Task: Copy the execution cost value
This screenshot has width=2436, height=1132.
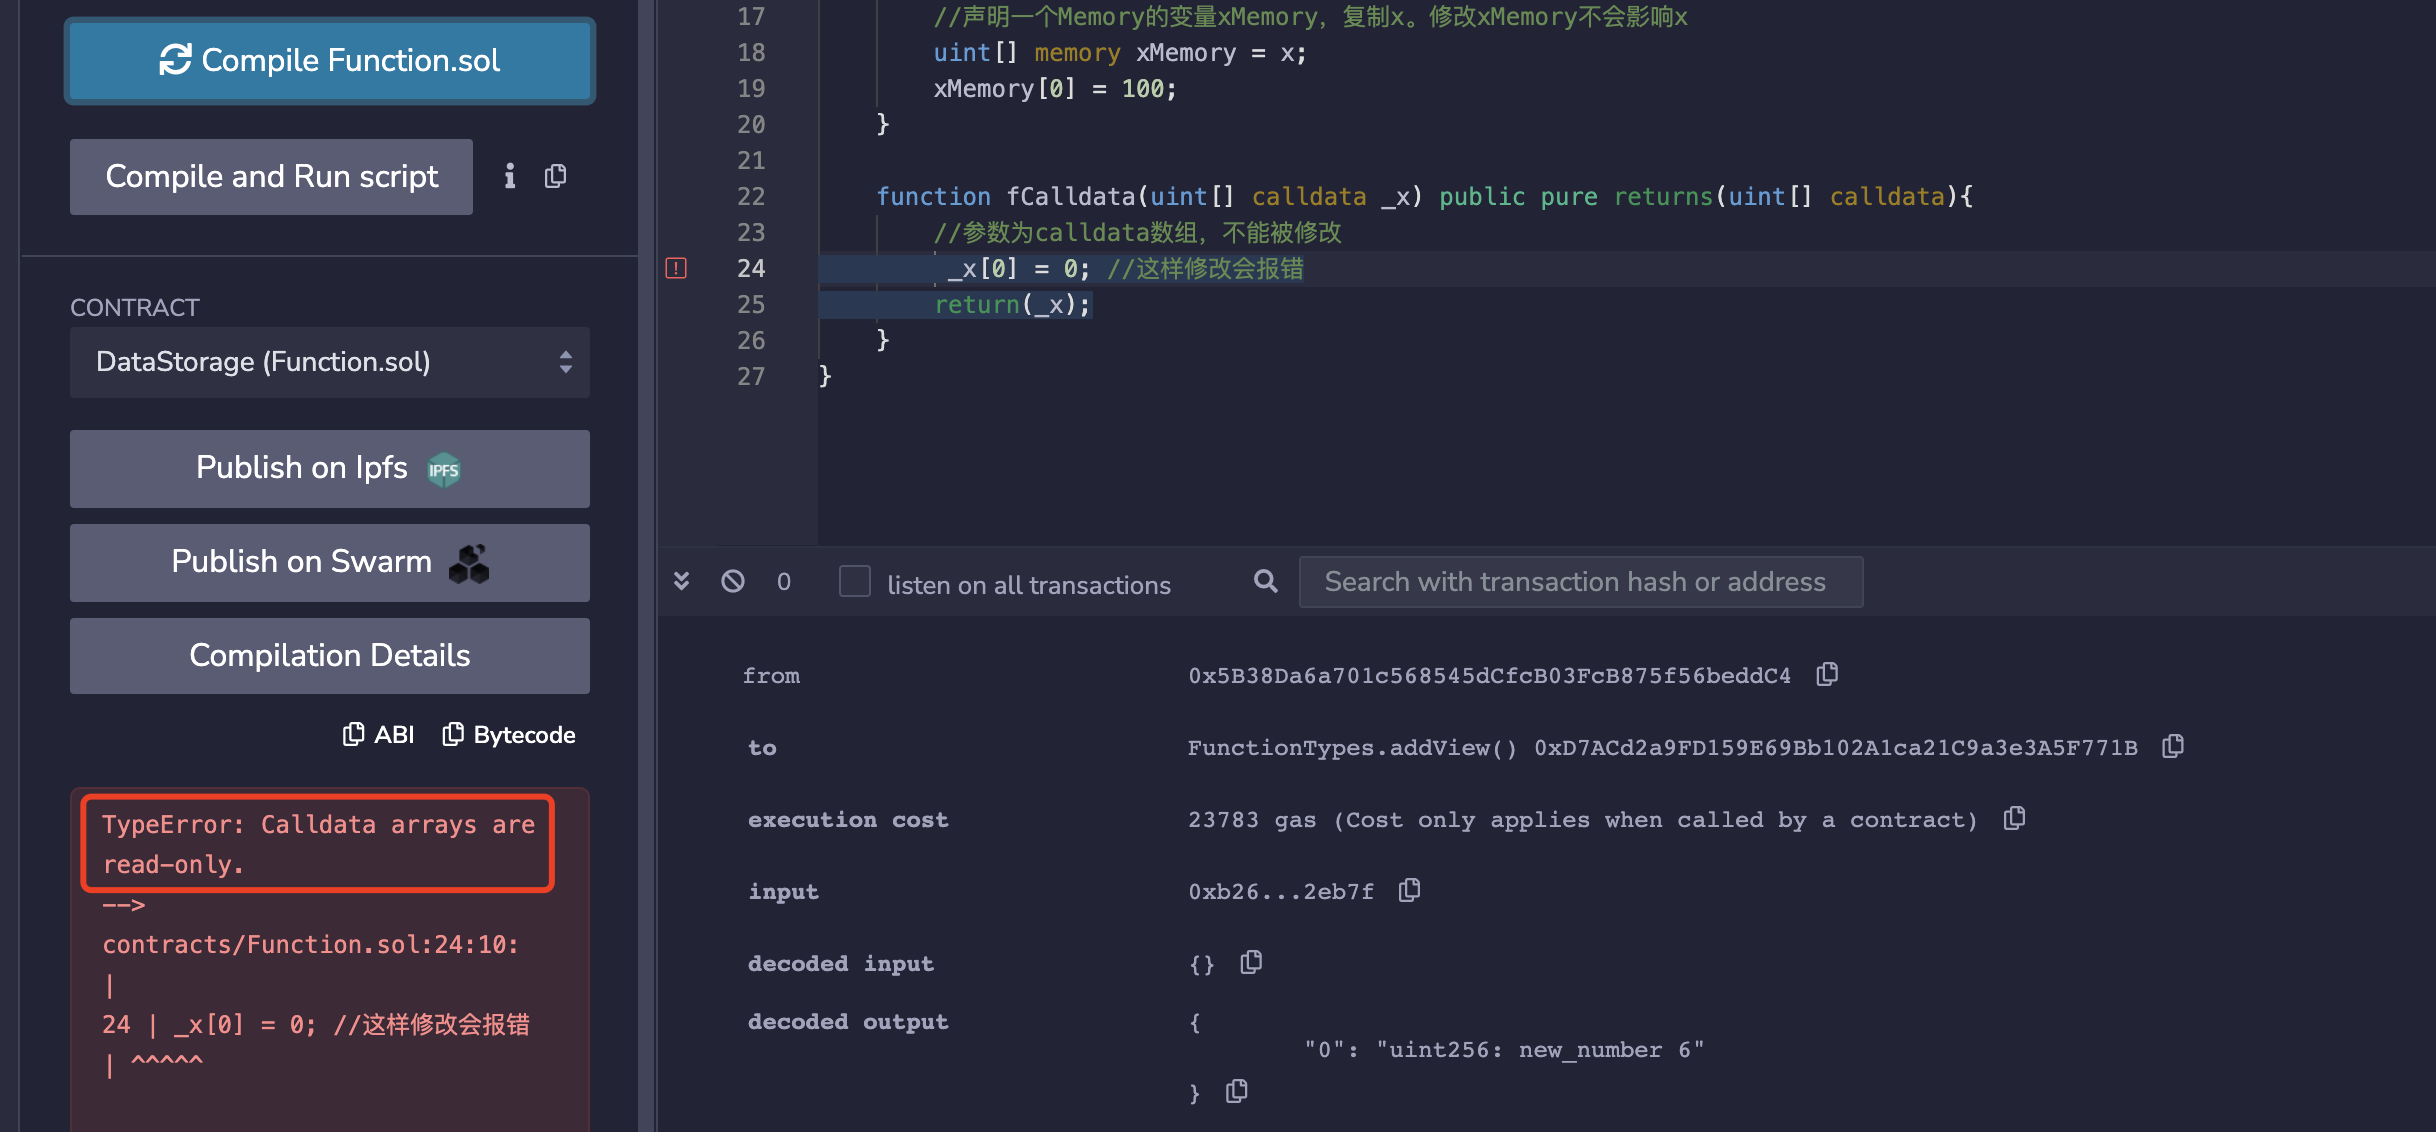Action: (x=2014, y=818)
